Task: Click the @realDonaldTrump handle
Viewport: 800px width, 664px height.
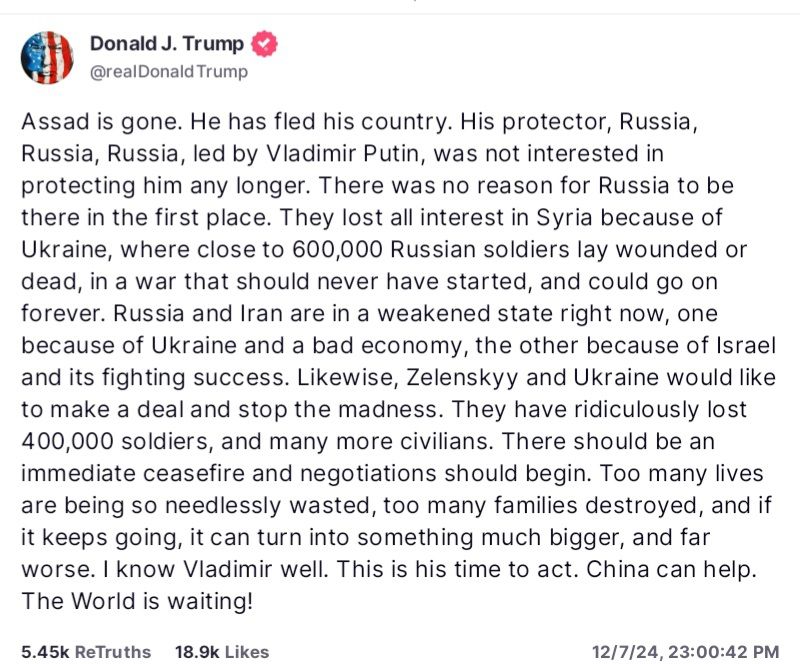Action: pyautogui.click(x=169, y=71)
